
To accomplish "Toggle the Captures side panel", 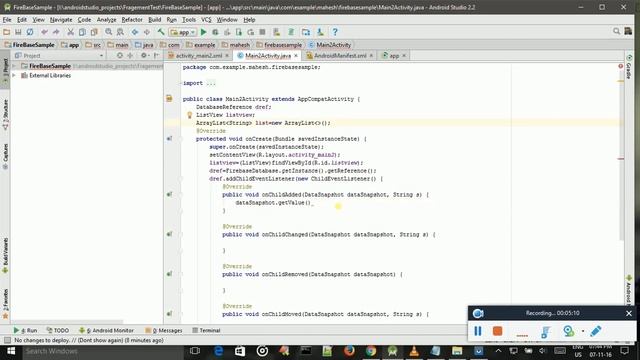I will (x=5, y=157).
